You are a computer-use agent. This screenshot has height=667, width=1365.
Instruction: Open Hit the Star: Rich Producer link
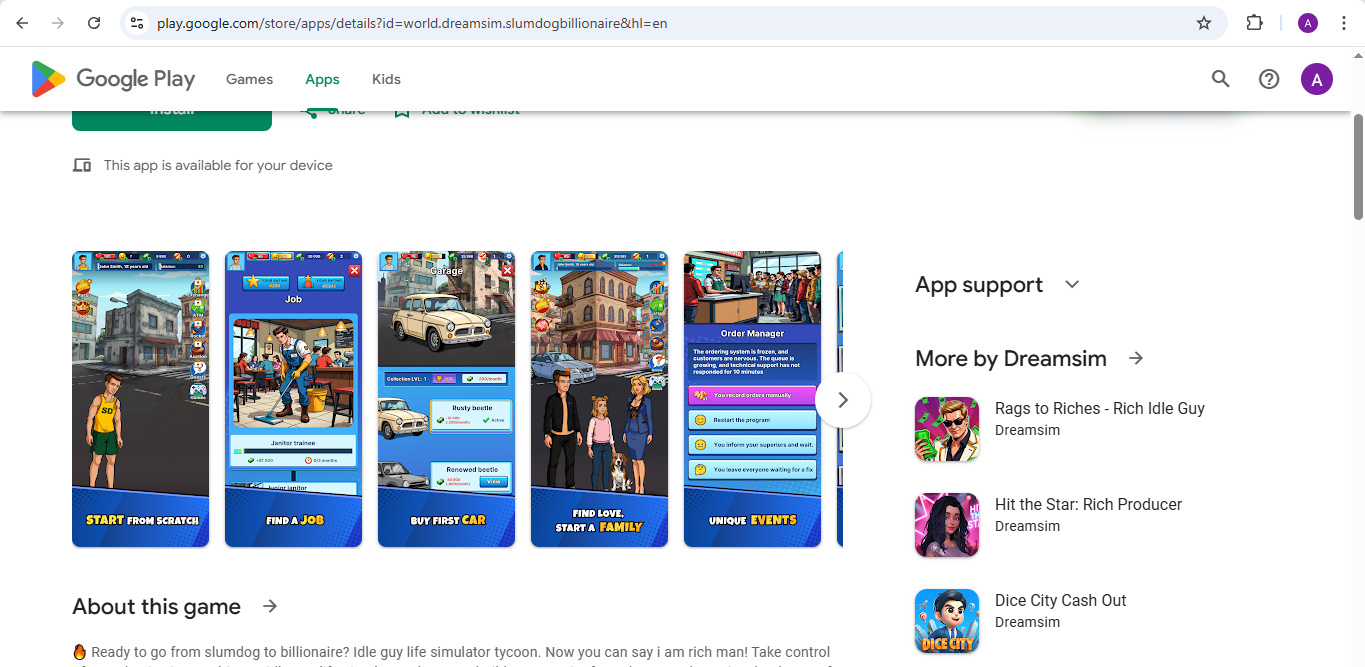pos(1088,504)
